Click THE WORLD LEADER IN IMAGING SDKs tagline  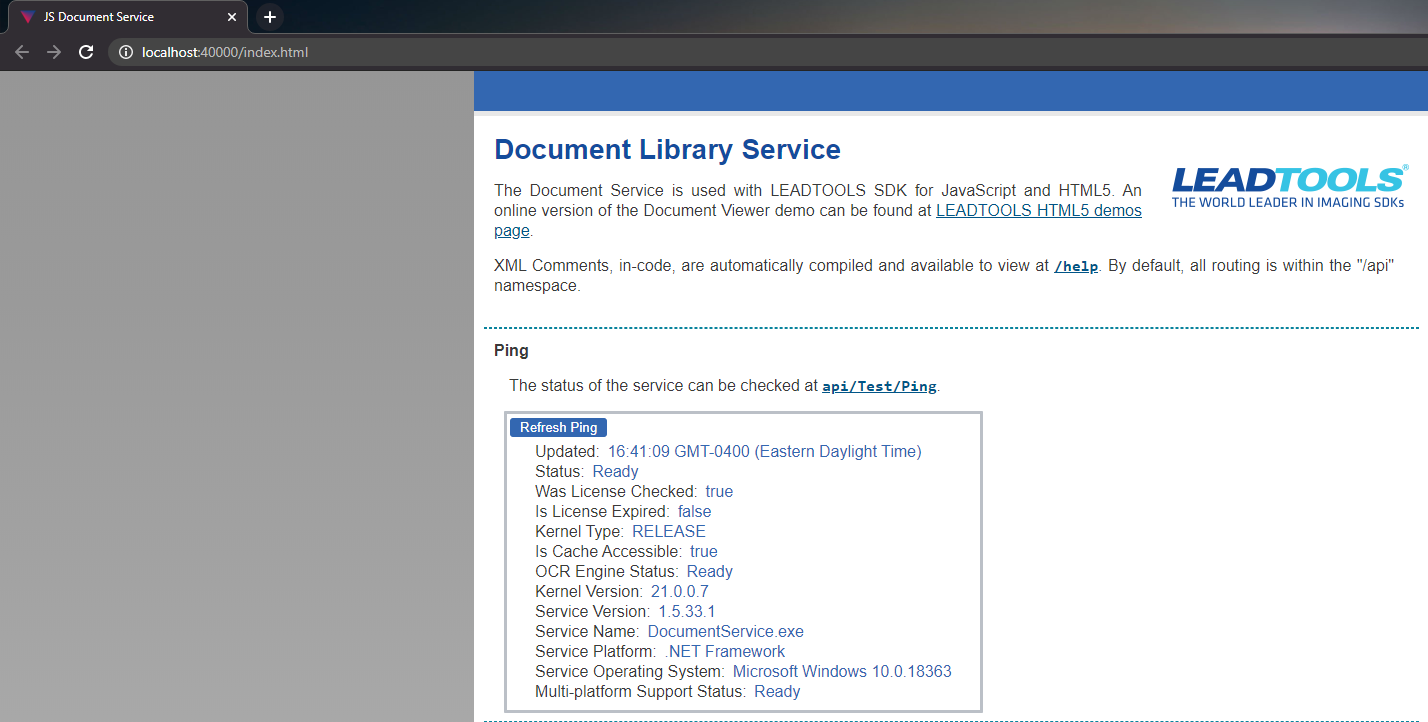click(1288, 202)
